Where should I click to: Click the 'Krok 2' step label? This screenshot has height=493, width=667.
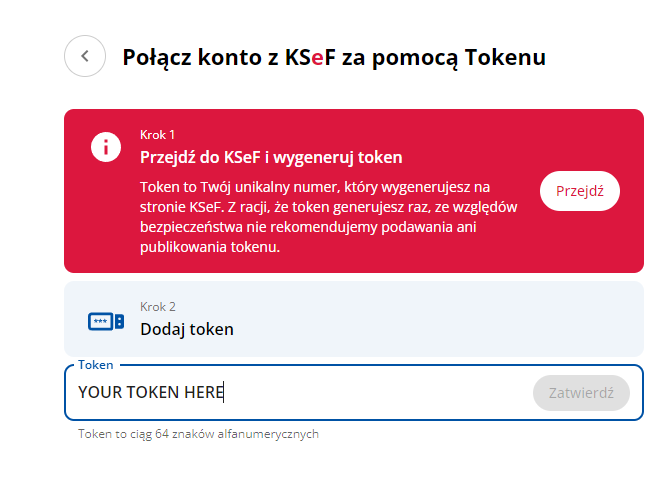[158, 307]
